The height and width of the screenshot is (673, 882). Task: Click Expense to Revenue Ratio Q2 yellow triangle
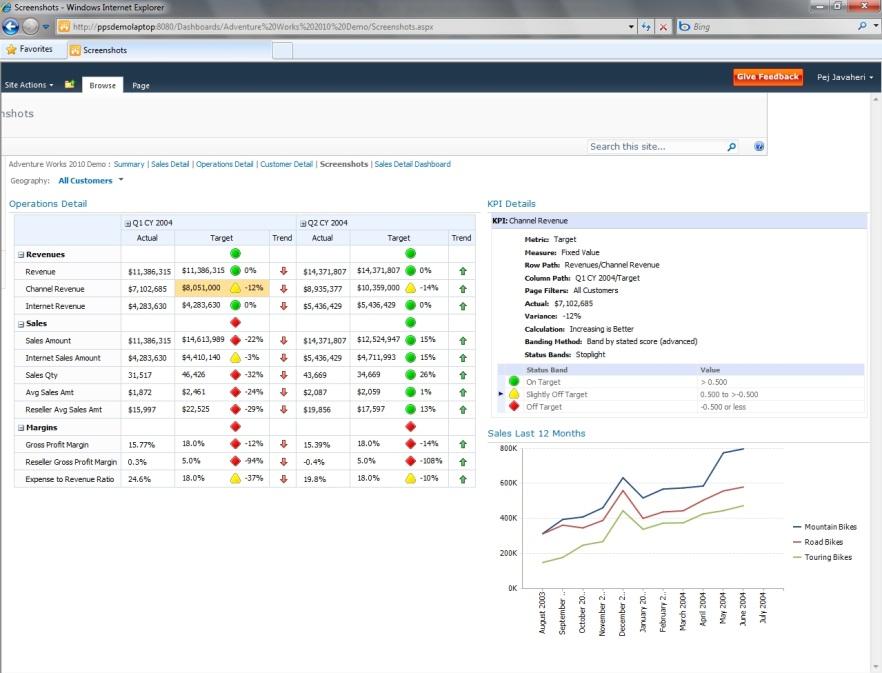(411, 478)
